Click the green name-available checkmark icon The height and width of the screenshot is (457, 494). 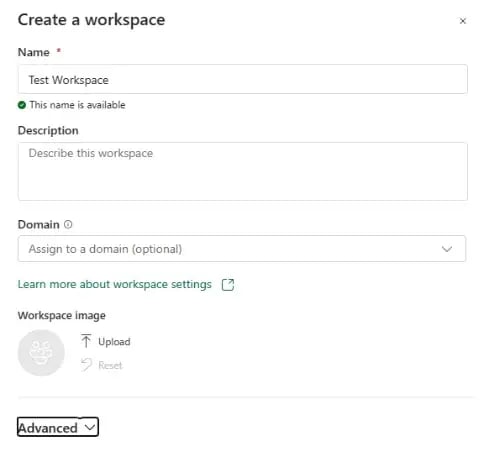22,105
